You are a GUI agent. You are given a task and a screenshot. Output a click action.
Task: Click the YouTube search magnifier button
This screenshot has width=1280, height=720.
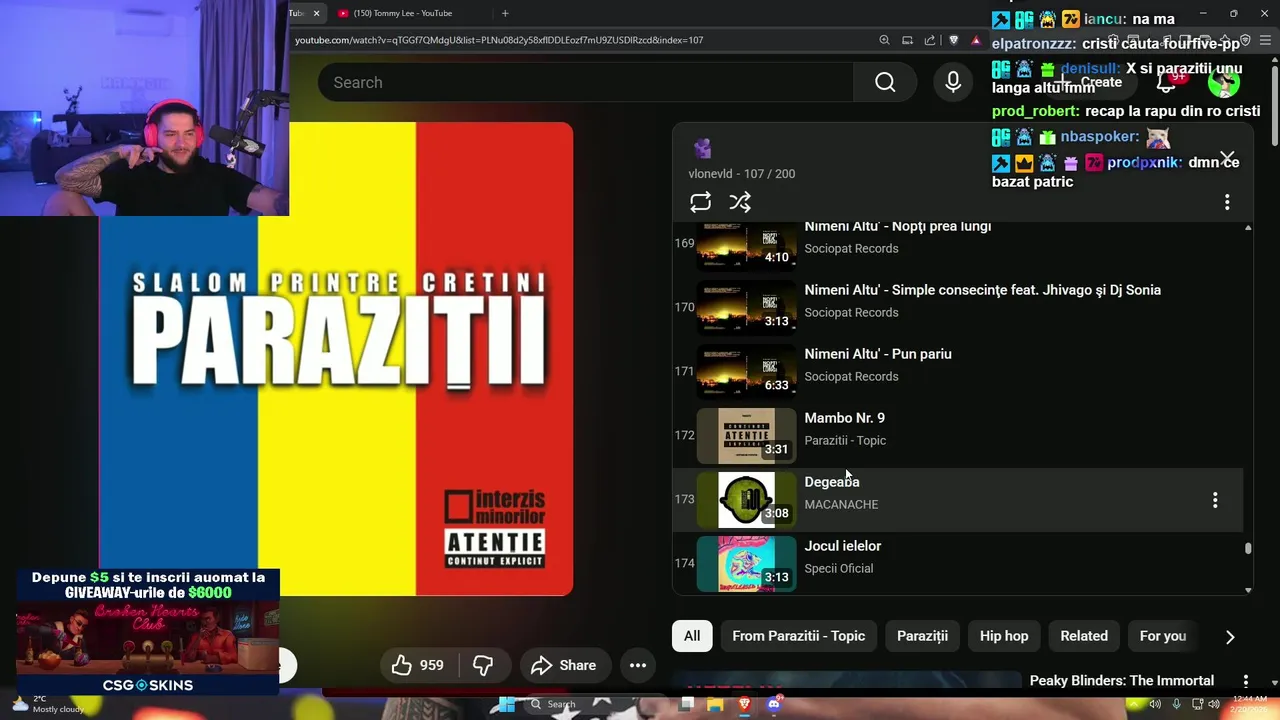pyautogui.click(x=885, y=82)
